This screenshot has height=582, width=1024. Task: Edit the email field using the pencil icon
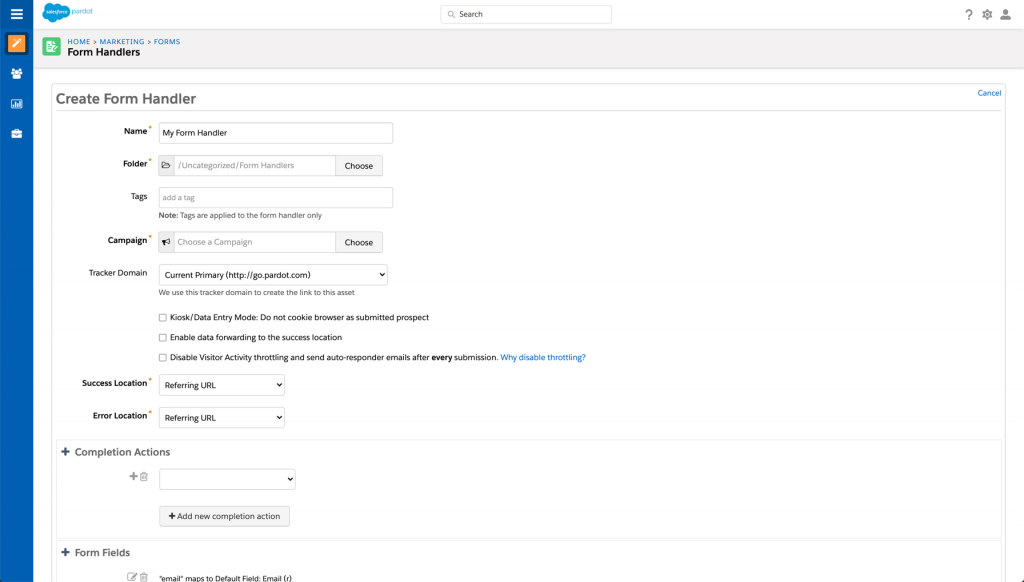point(131,576)
